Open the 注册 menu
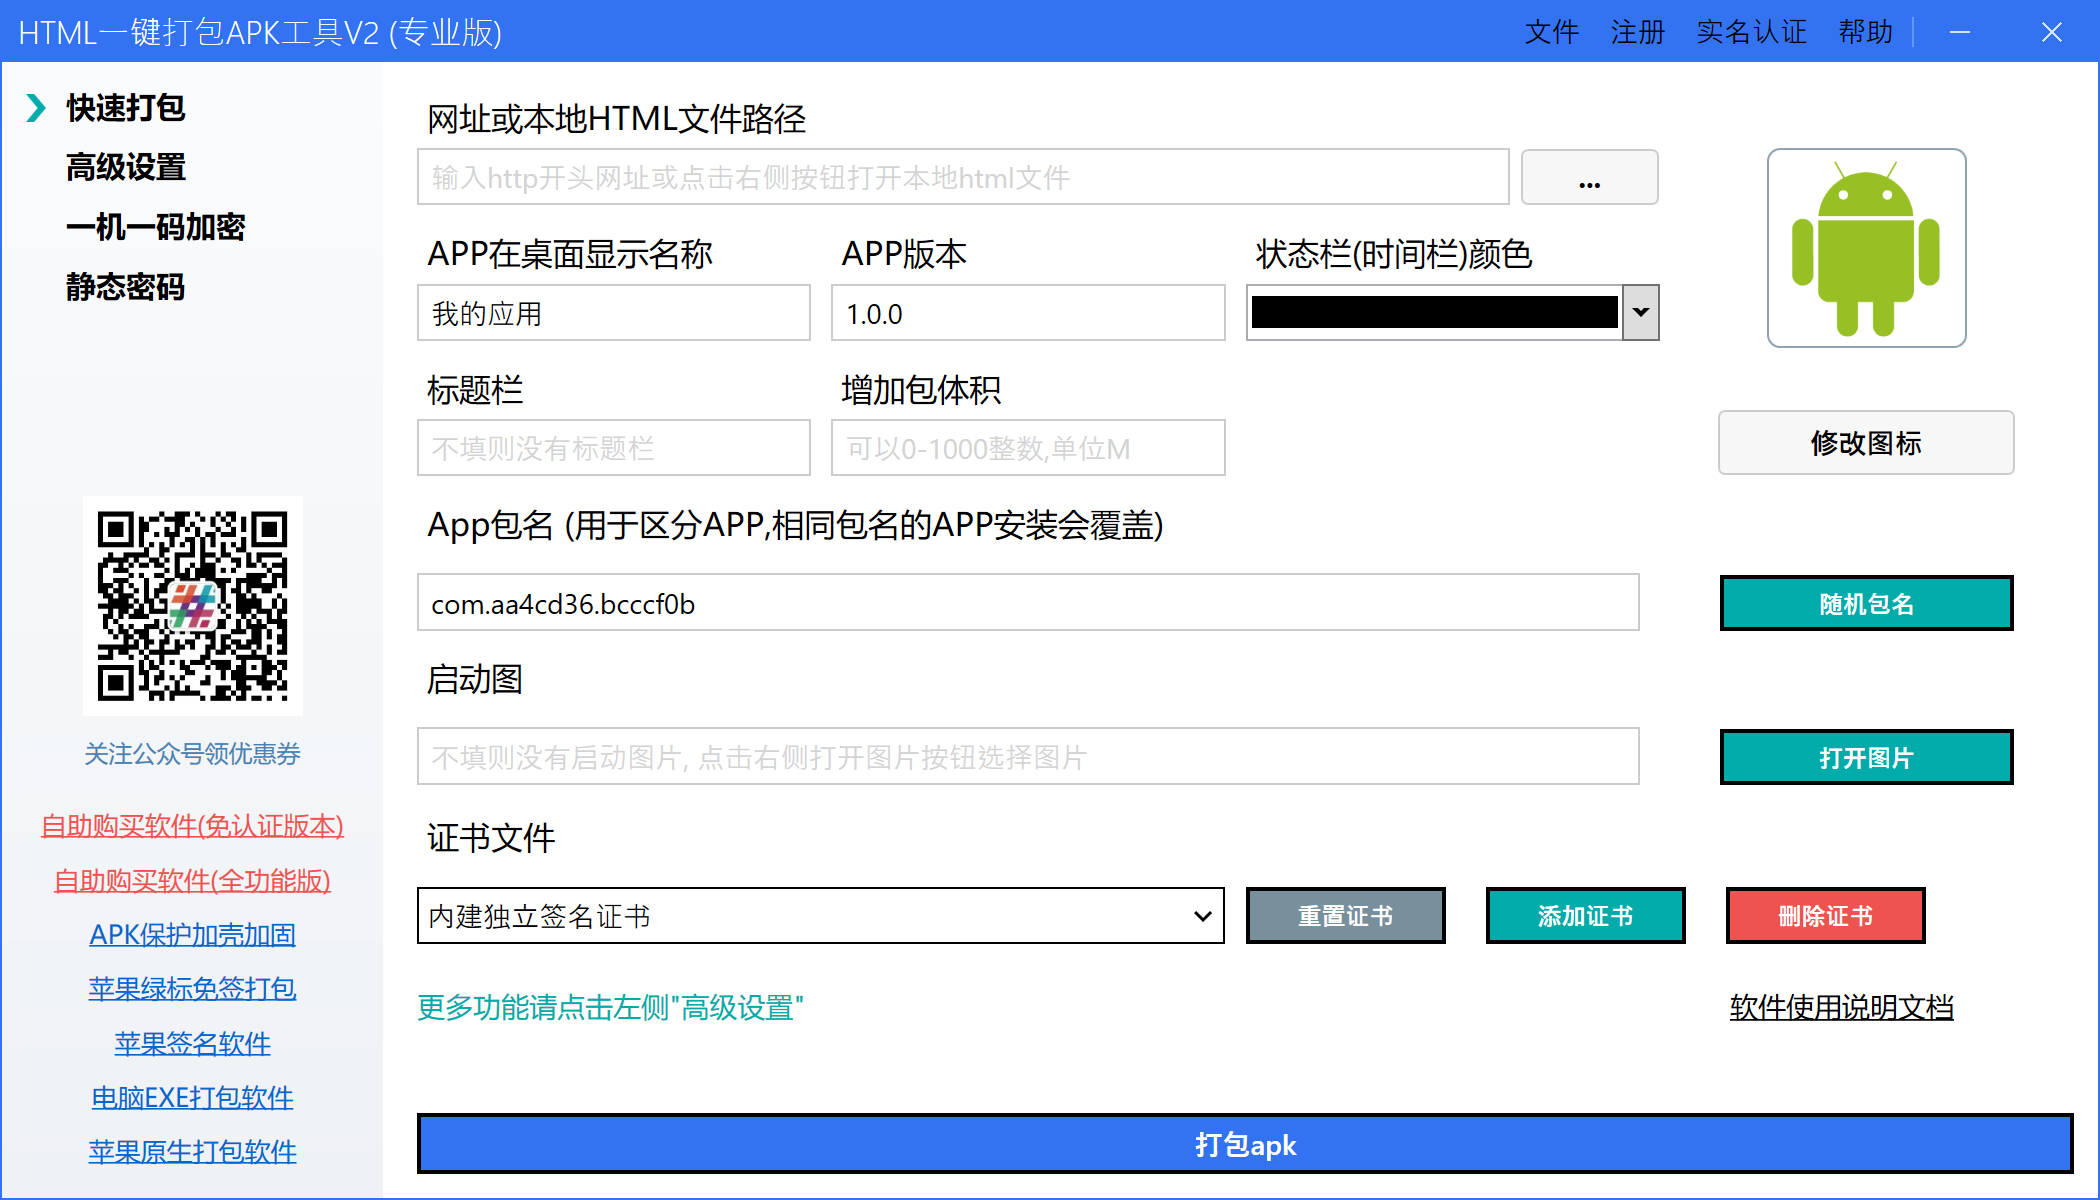The image size is (2100, 1200). [x=1637, y=32]
